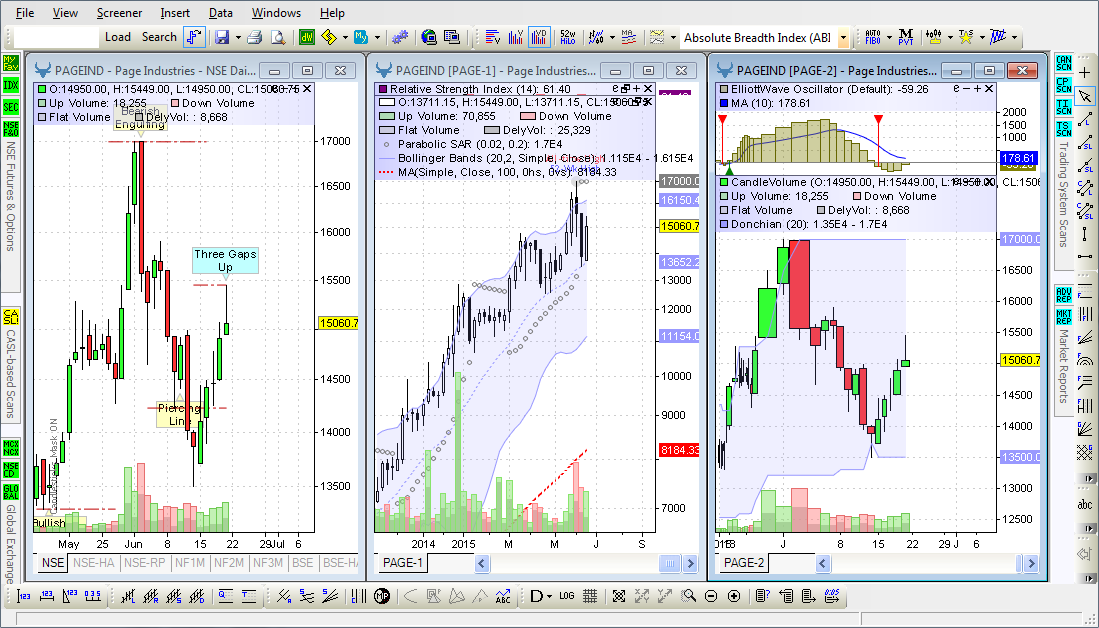Viewport: 1099px width, 628px height.
Task: Click the PAGE-2 scroll right arrow
Action: coord(1031,563)
